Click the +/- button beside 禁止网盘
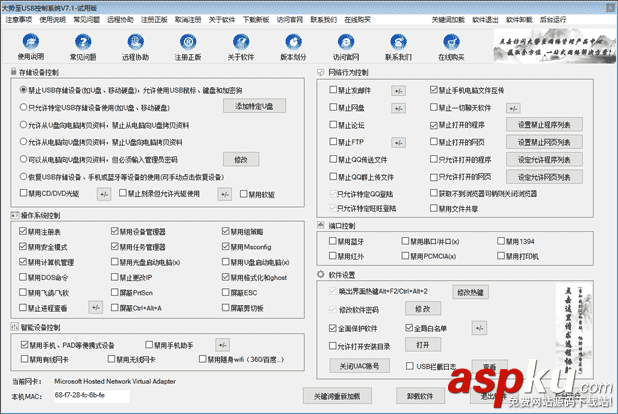The image size is (618, 414). (x=398, y=108)
